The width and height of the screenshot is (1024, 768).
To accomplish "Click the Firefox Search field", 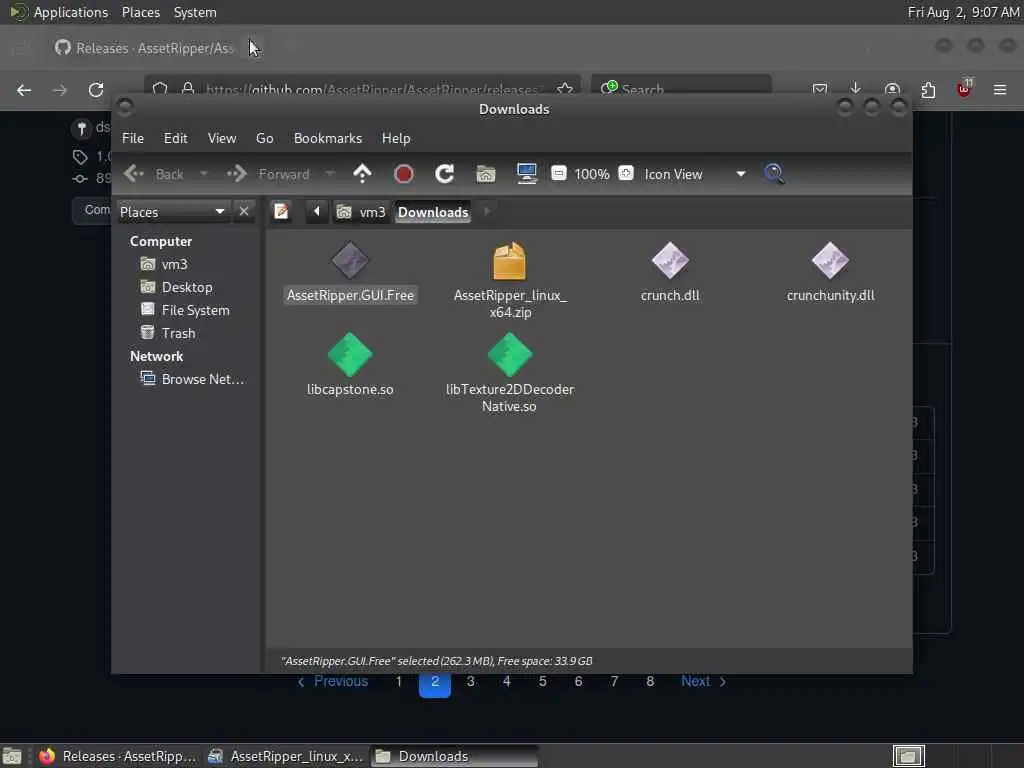I will [682, 89].
